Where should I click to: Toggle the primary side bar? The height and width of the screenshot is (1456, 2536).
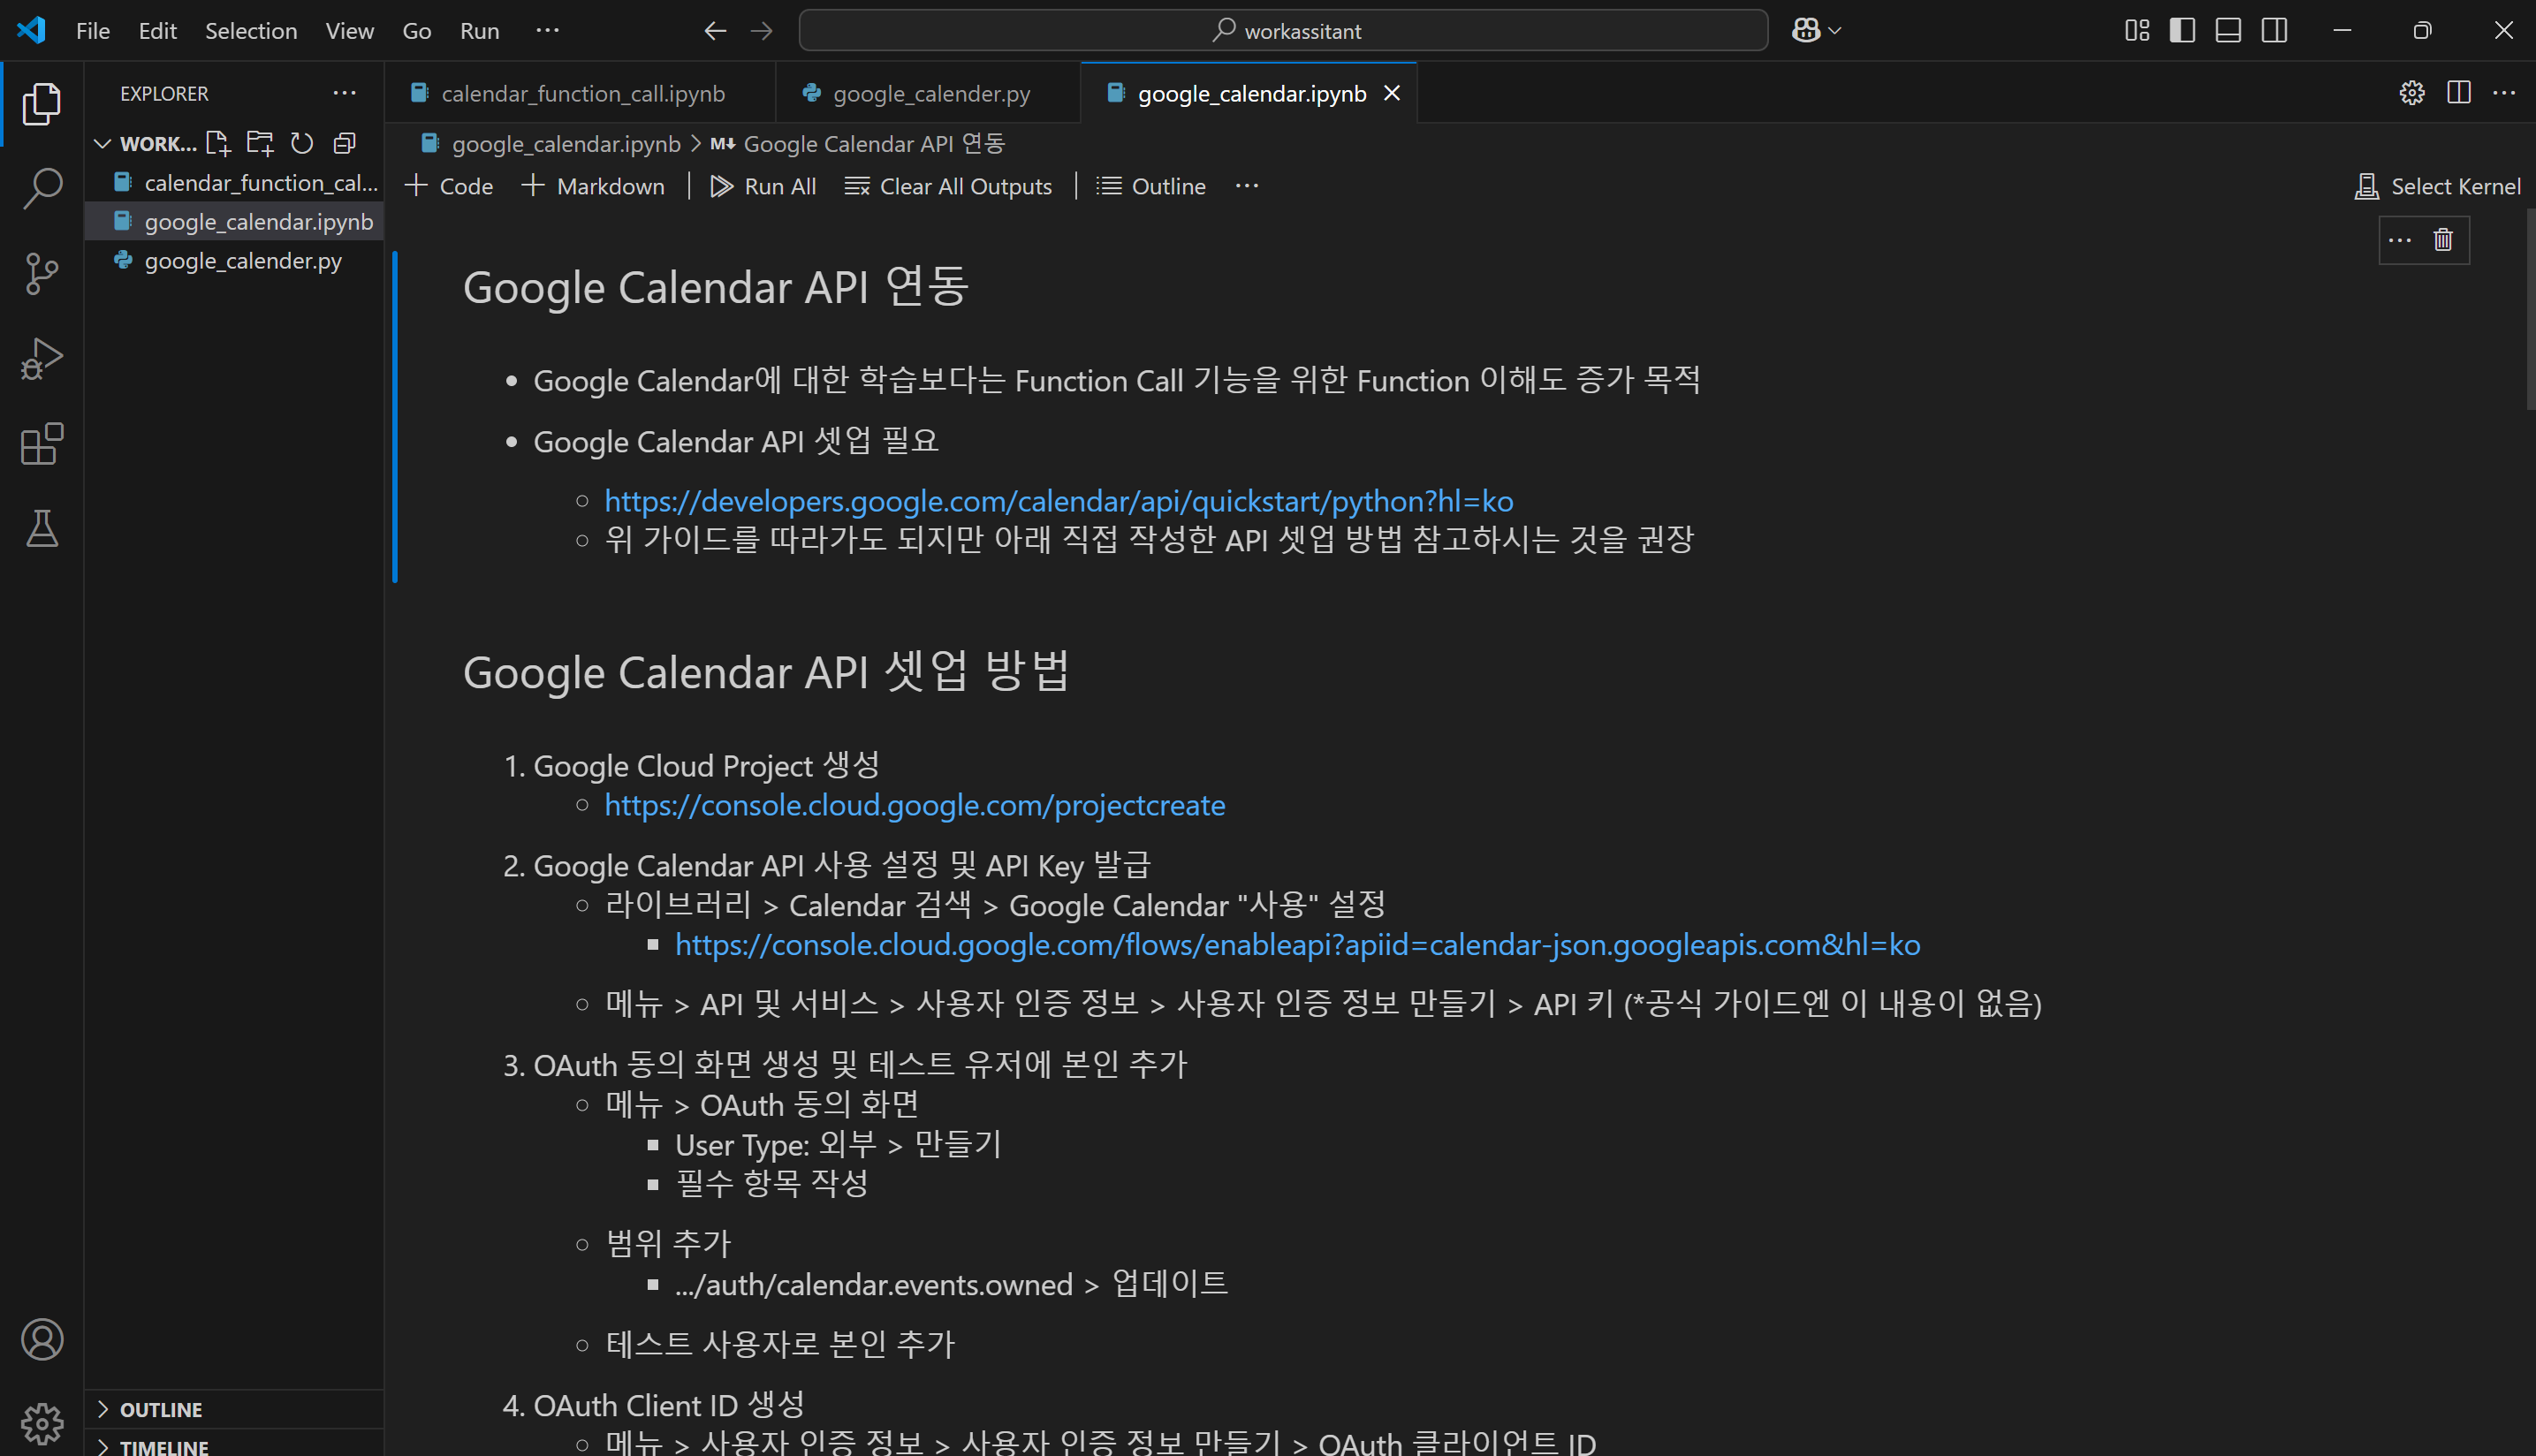(x=2183, y=31)
